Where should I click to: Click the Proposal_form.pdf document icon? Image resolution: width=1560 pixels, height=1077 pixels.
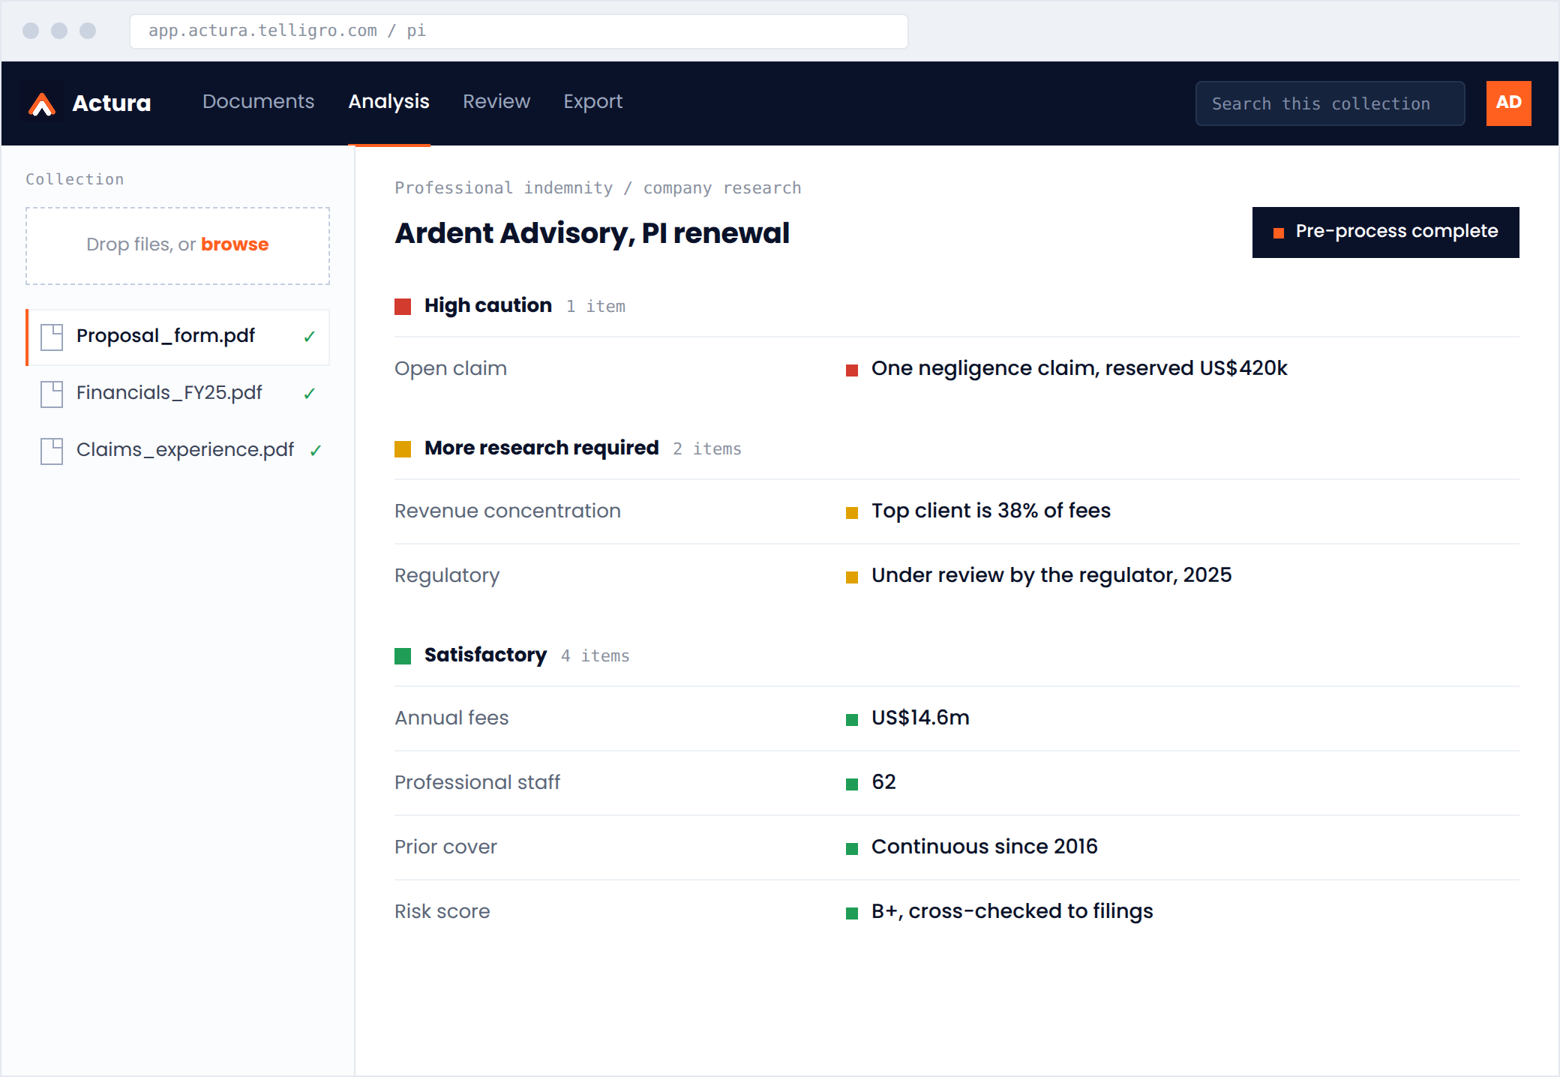click(52, 337)
